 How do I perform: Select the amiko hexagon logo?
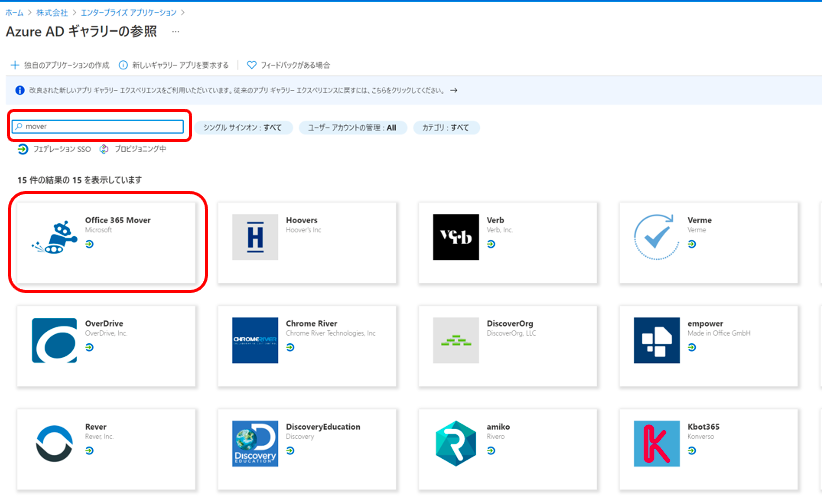click(456, 443)
